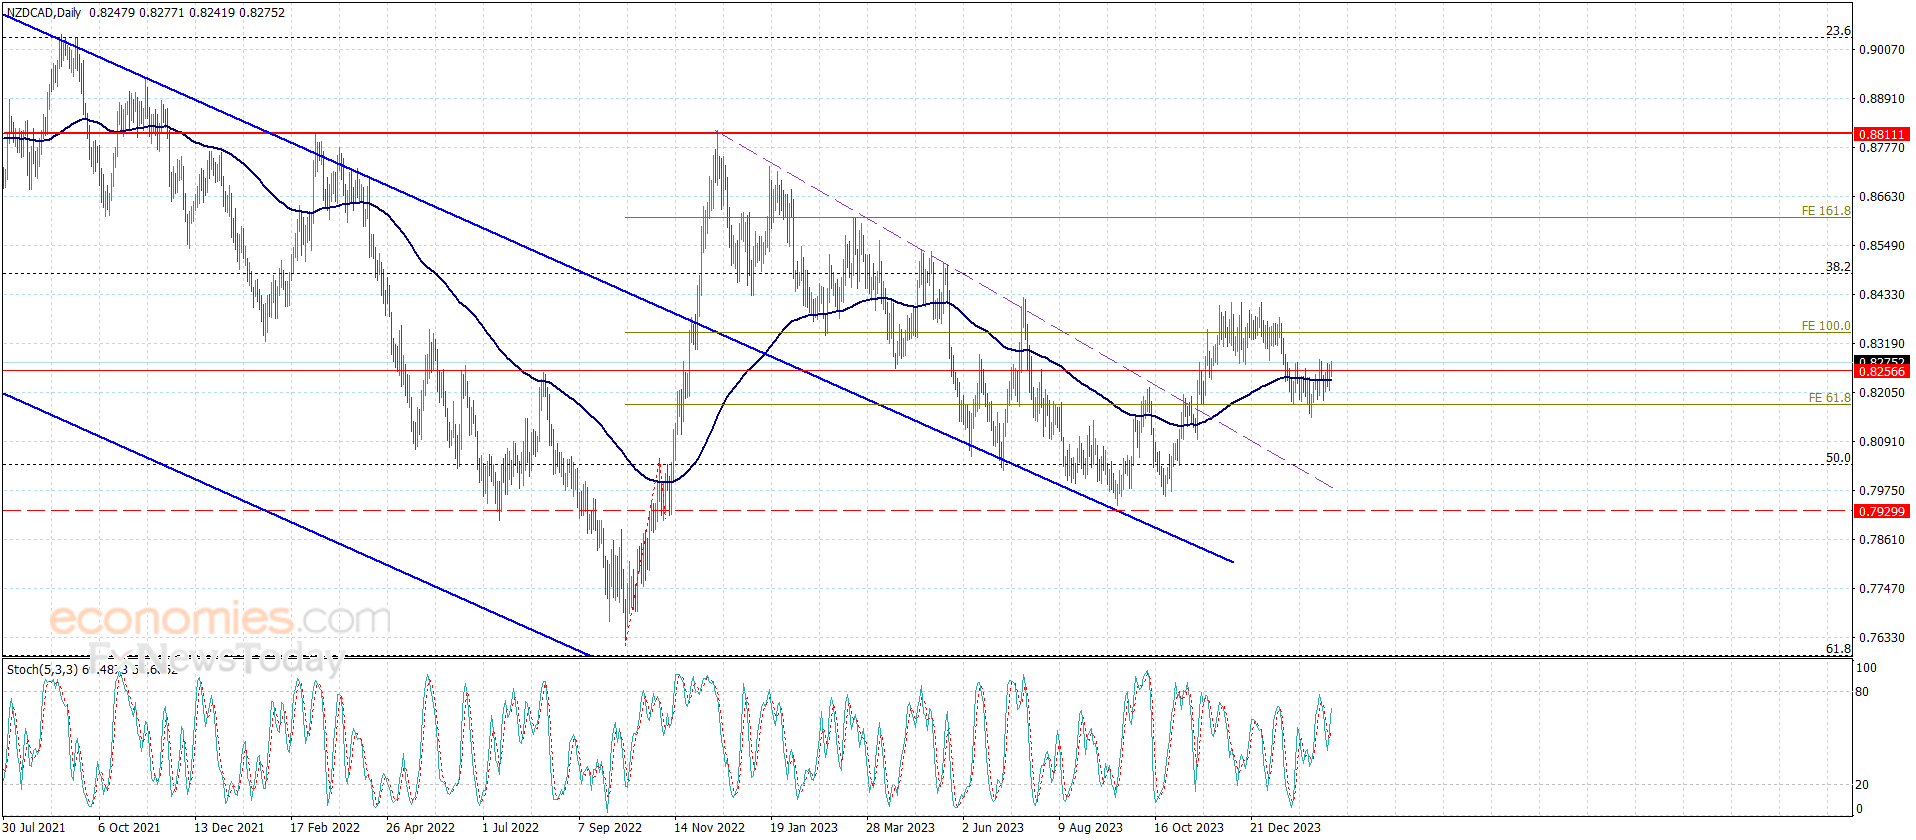The height and width of the screenshot is (840, 1916).
Task: Click the FE 100.0 expansion label
Action: coord(1826,326)
